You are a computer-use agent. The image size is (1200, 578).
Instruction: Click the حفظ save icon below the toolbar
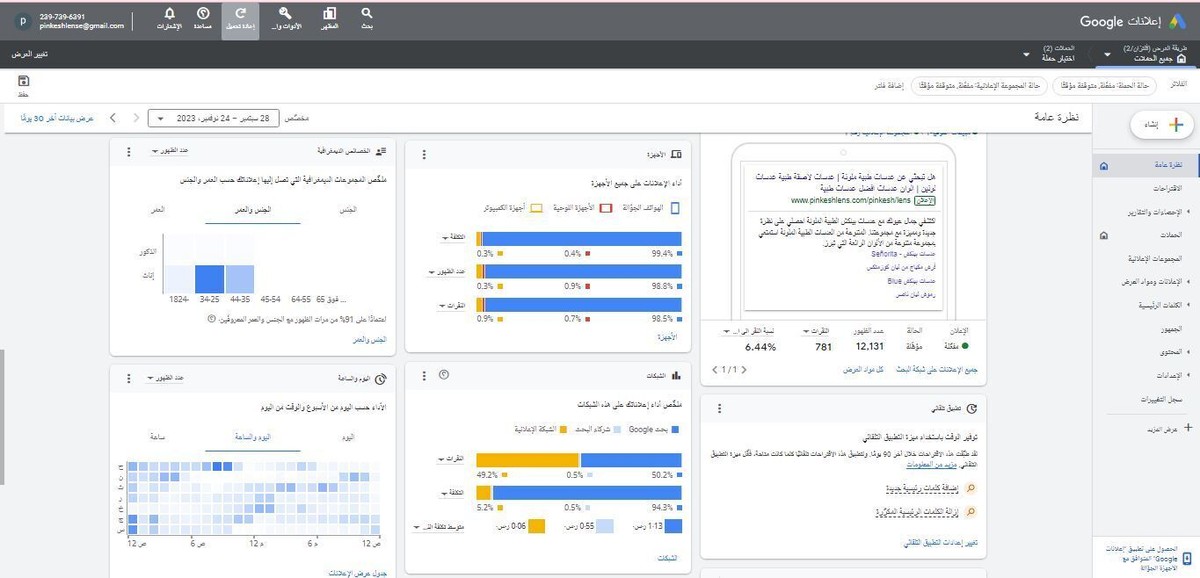(25, 84)
